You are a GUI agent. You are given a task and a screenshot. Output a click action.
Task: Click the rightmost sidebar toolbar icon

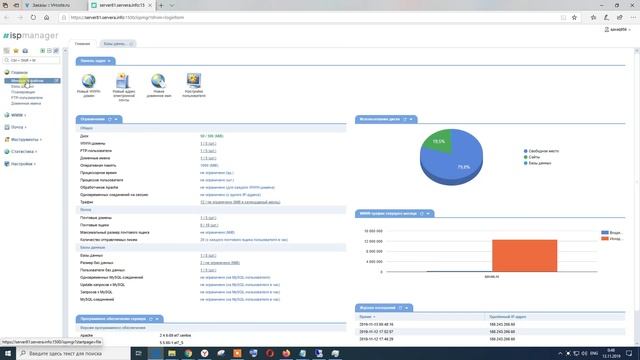point(56,51)
